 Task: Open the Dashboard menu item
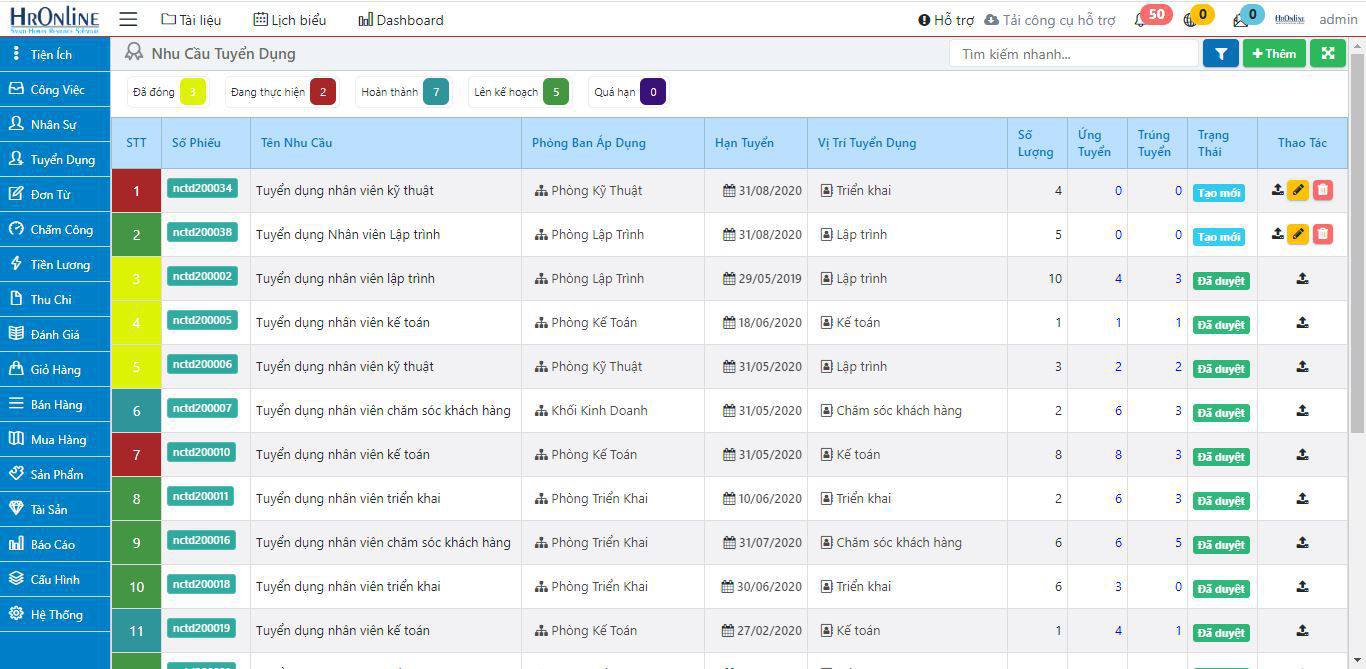399,19
